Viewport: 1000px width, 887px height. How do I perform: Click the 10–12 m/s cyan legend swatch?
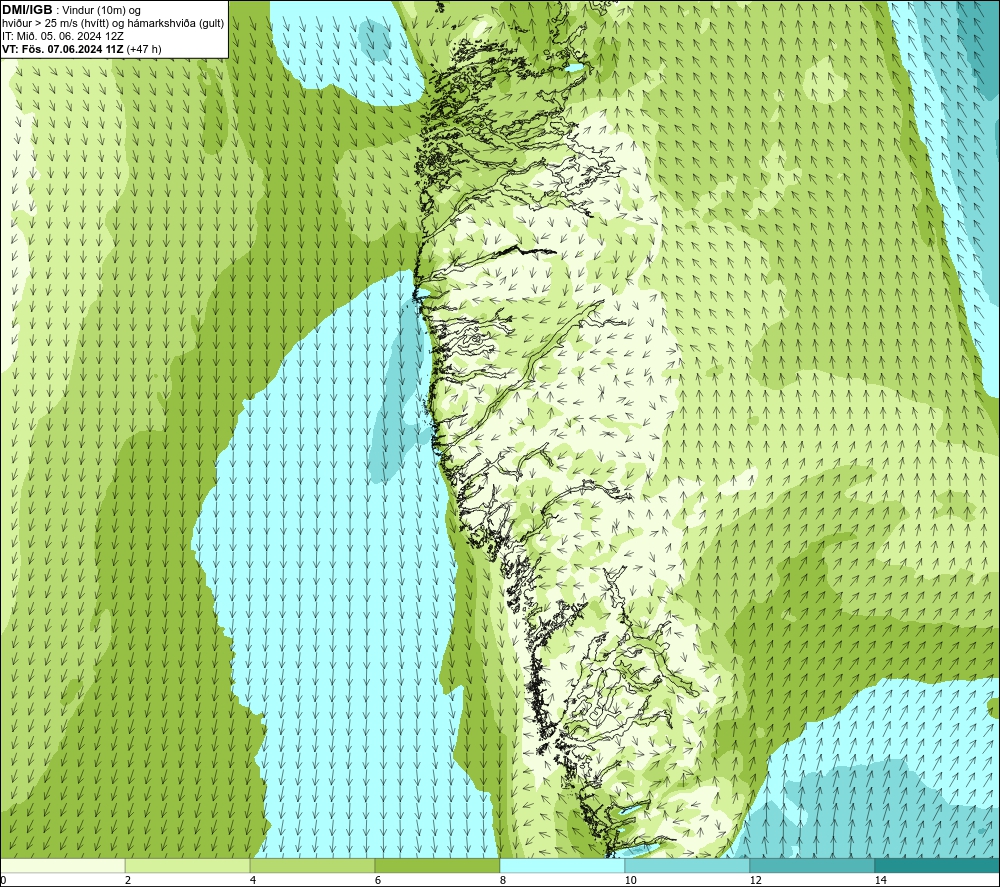(688, 865)
